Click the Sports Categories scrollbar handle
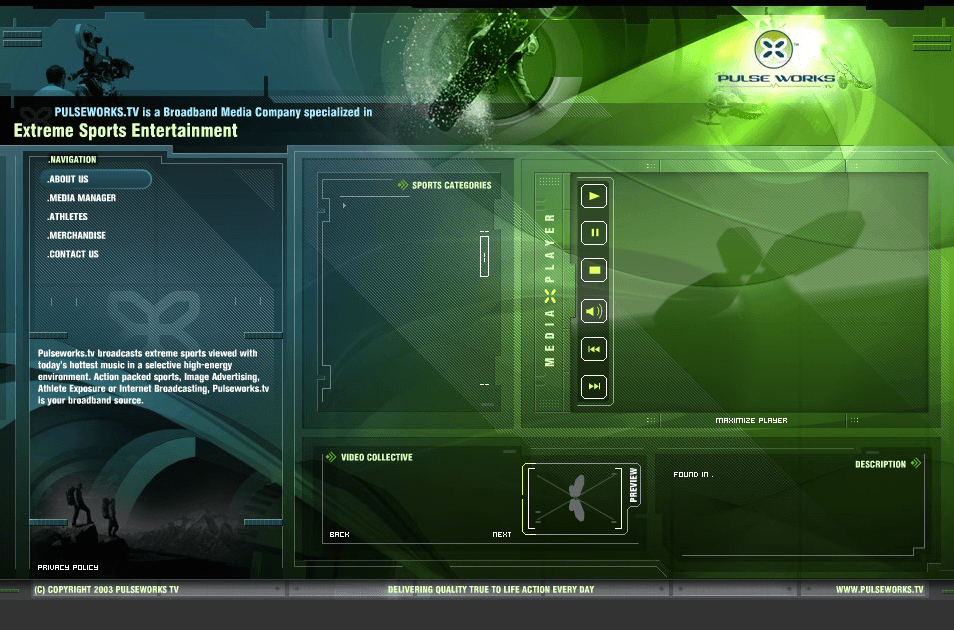 click(484, 256)
